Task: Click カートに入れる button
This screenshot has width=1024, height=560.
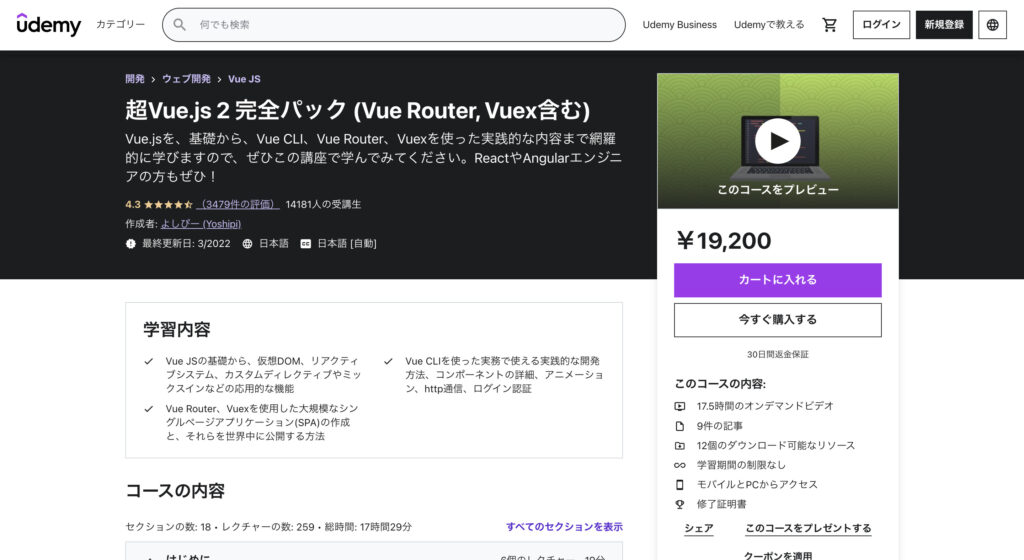Action: [777, 280]
